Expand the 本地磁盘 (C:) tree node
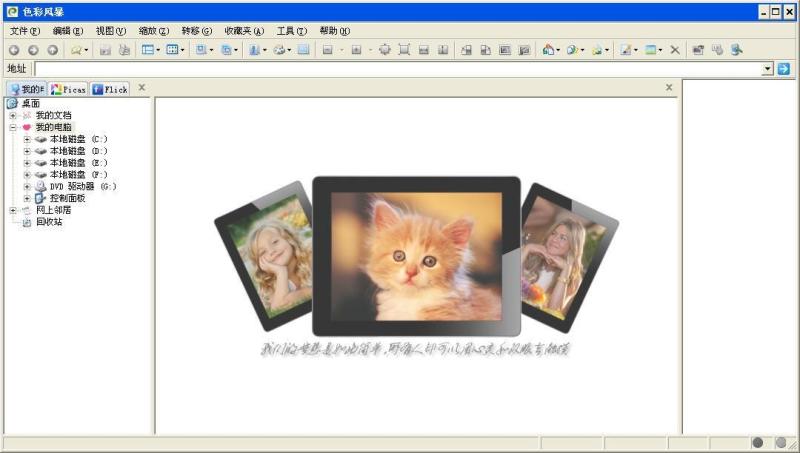Screen dimensions: 800x453 point(27,139)
